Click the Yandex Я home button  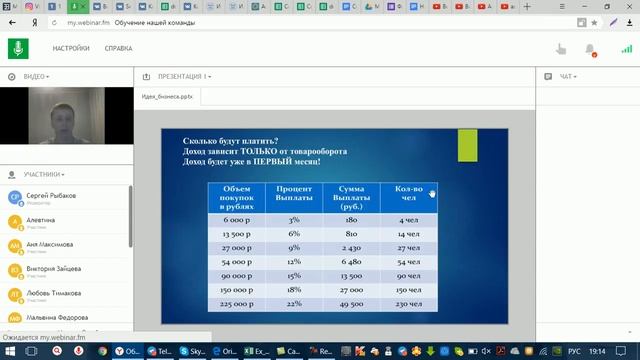click(35, 23)
